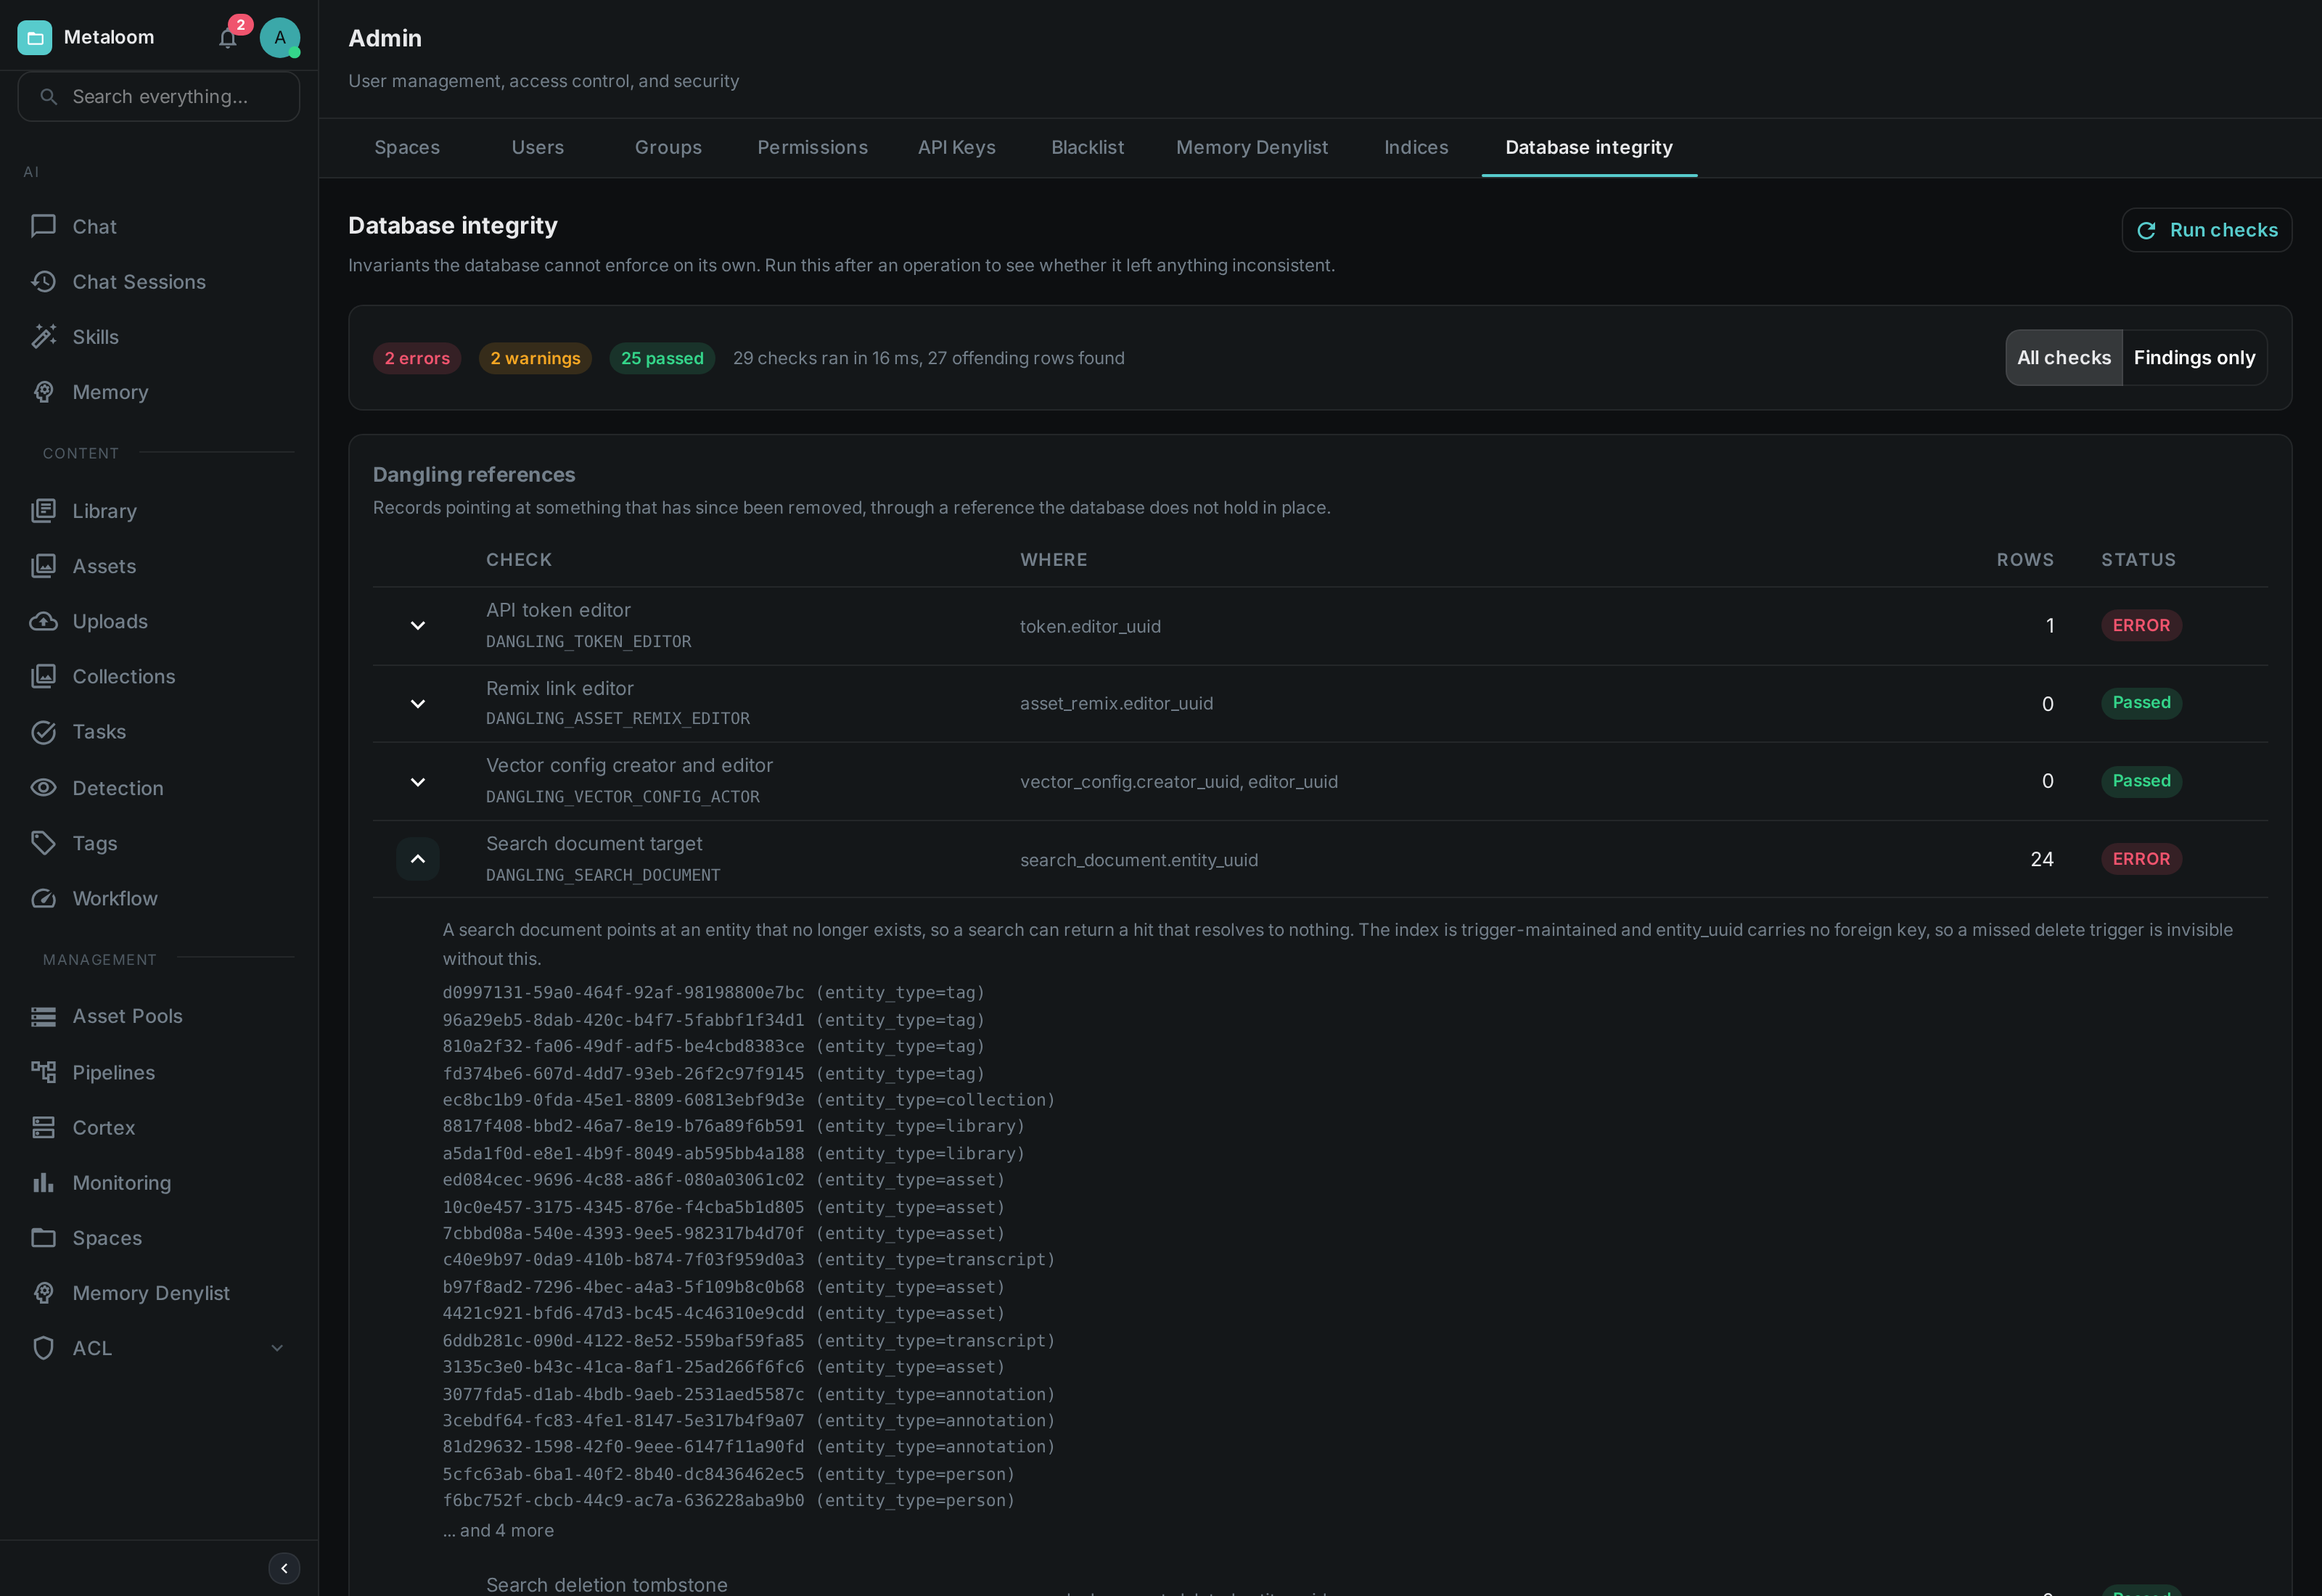Screen dimensions: 2322x1596
Task: Open the user avatar menu
Action: (x=280, y=38)
